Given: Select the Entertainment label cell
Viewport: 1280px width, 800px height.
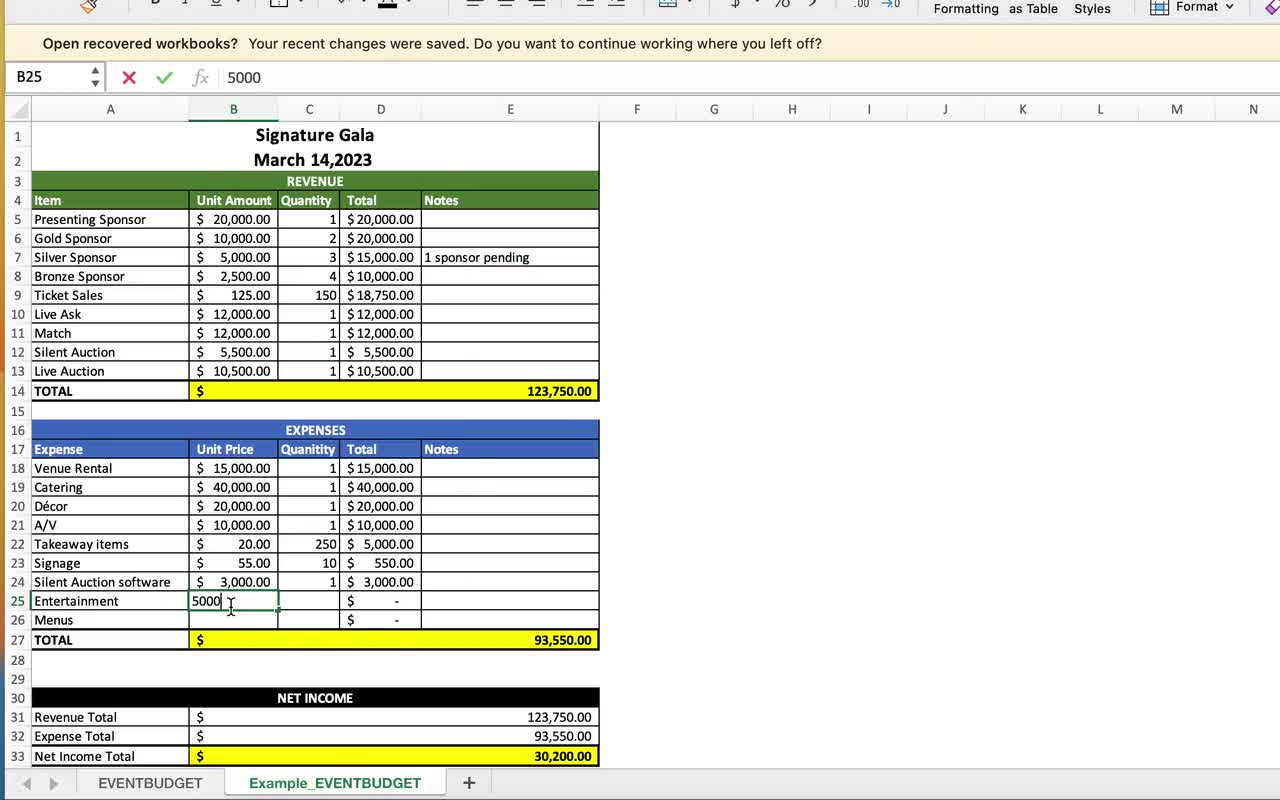Looking at the screenshot, I should click(x=110, y=601).
